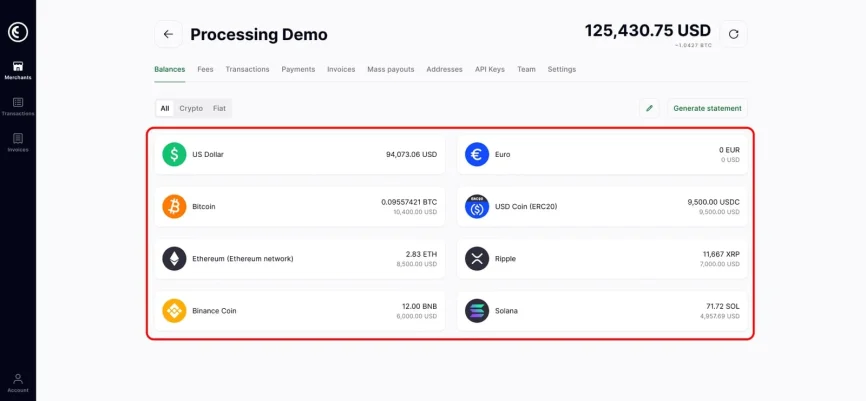
Task: Click the Ripple label
Action: 505,258
